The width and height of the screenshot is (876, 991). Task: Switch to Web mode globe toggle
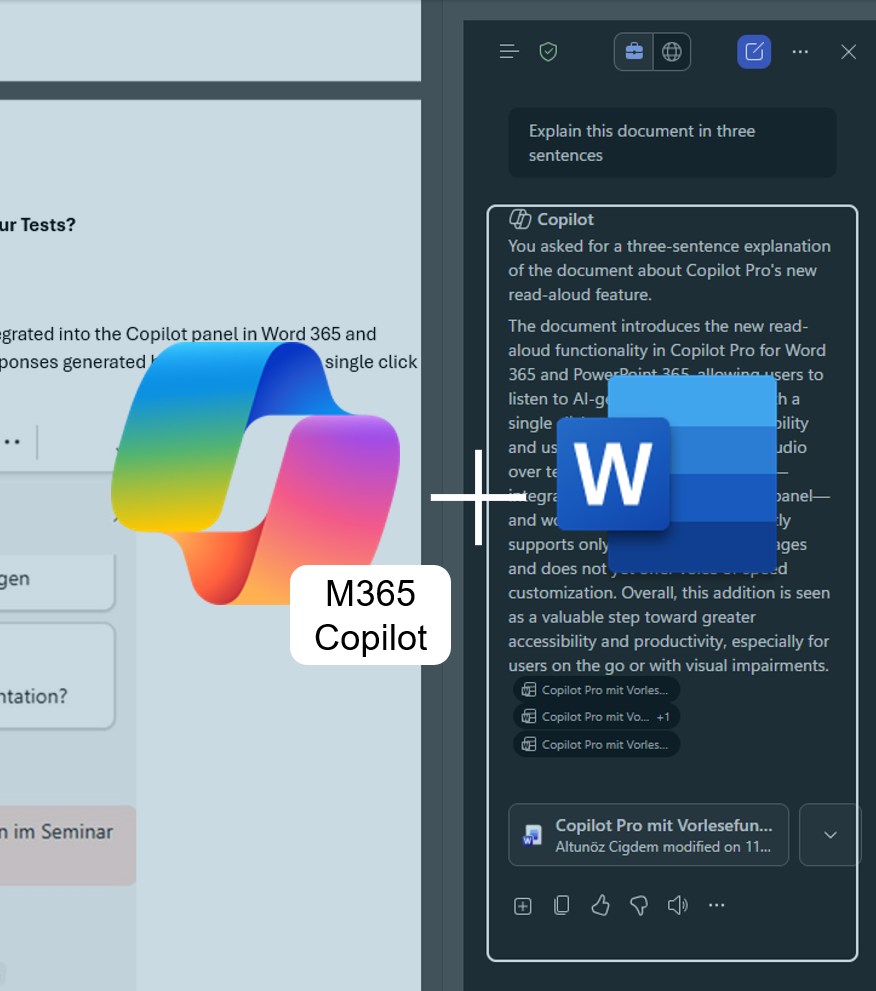pos(672,52)
